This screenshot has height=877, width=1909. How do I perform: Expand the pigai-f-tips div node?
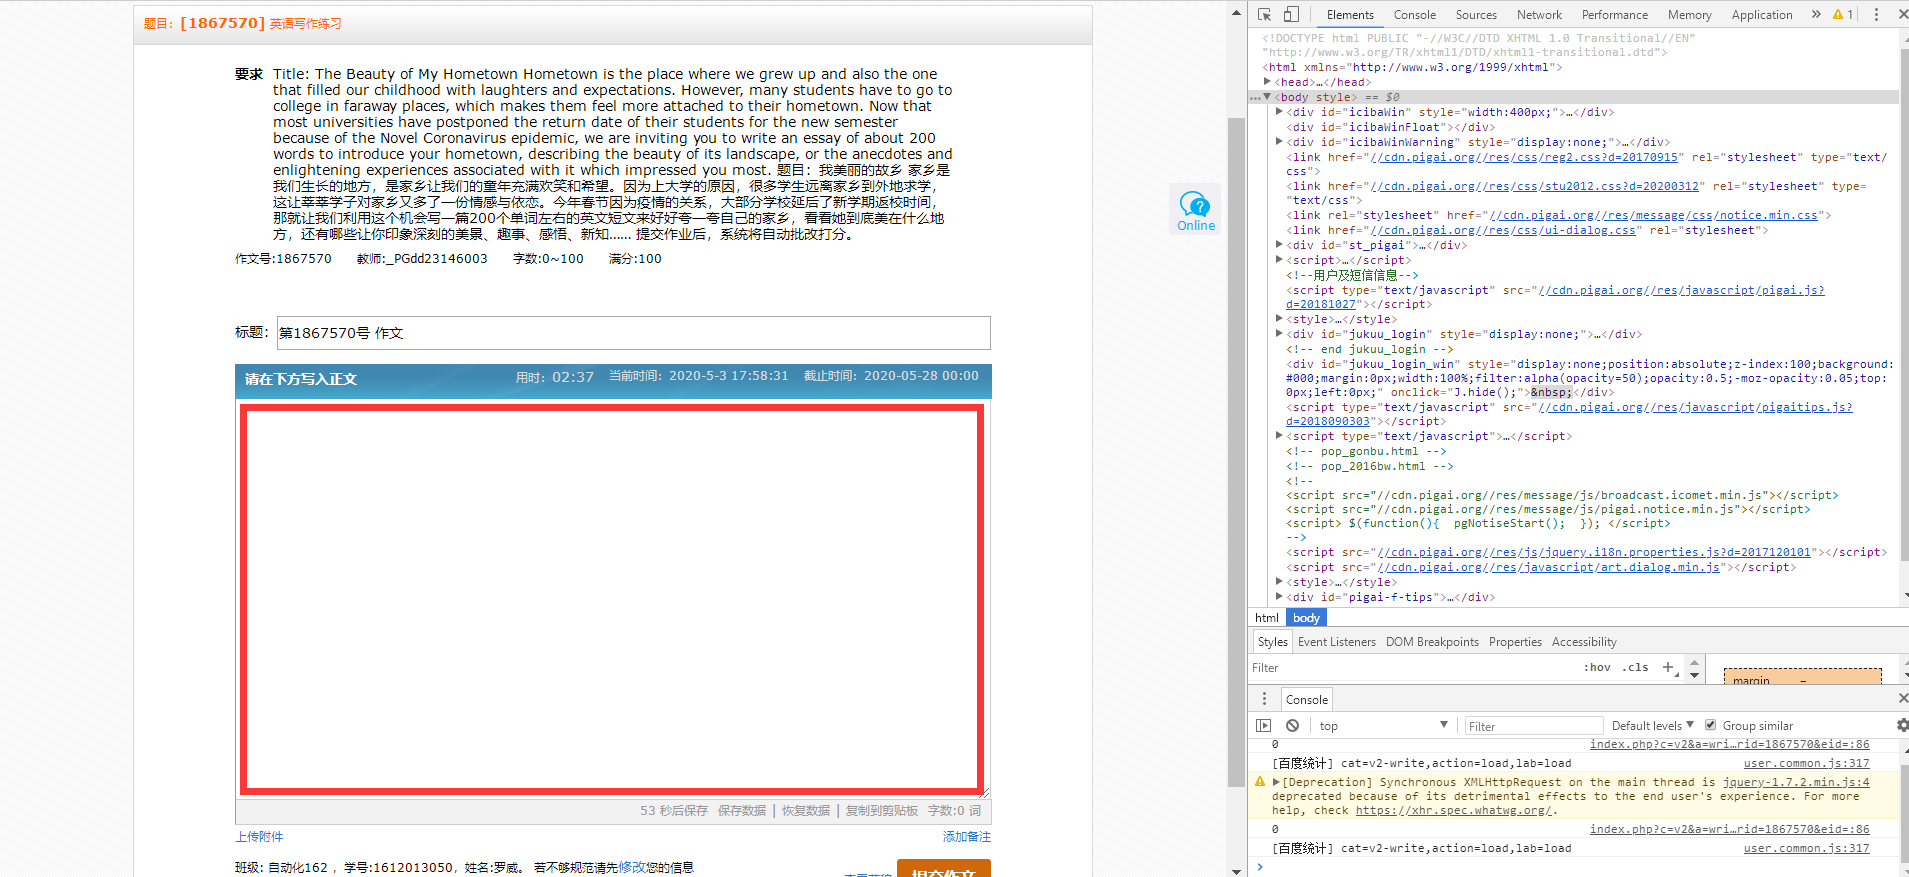coord(1279,597)
